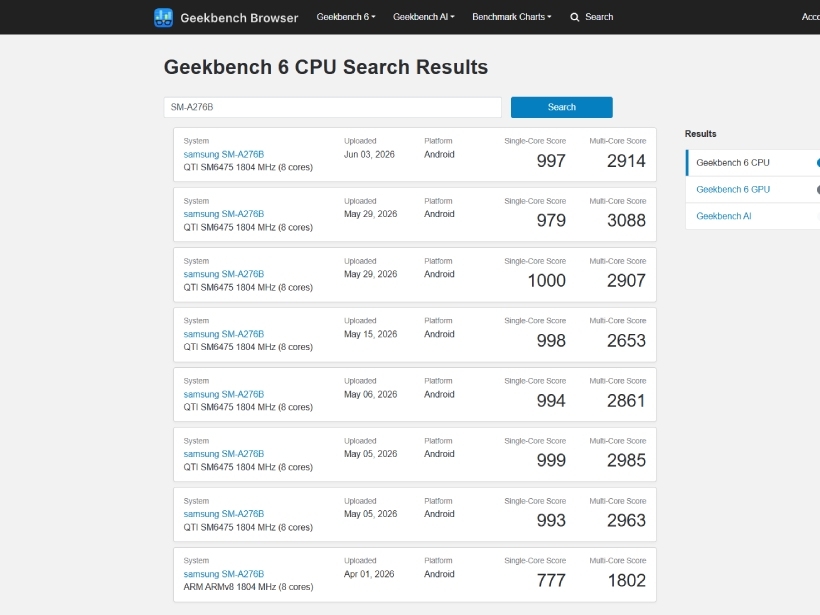The width and height of the screenshot is (820, 615).
Task: Open the Benchmark Charts dropdown
Action: click(x=511, y=17)
